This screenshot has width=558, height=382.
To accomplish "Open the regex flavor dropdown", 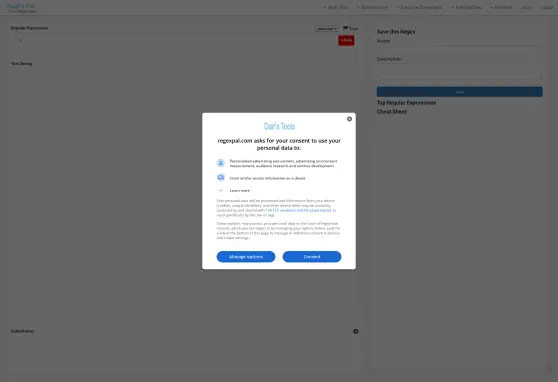I will [326, 28].
